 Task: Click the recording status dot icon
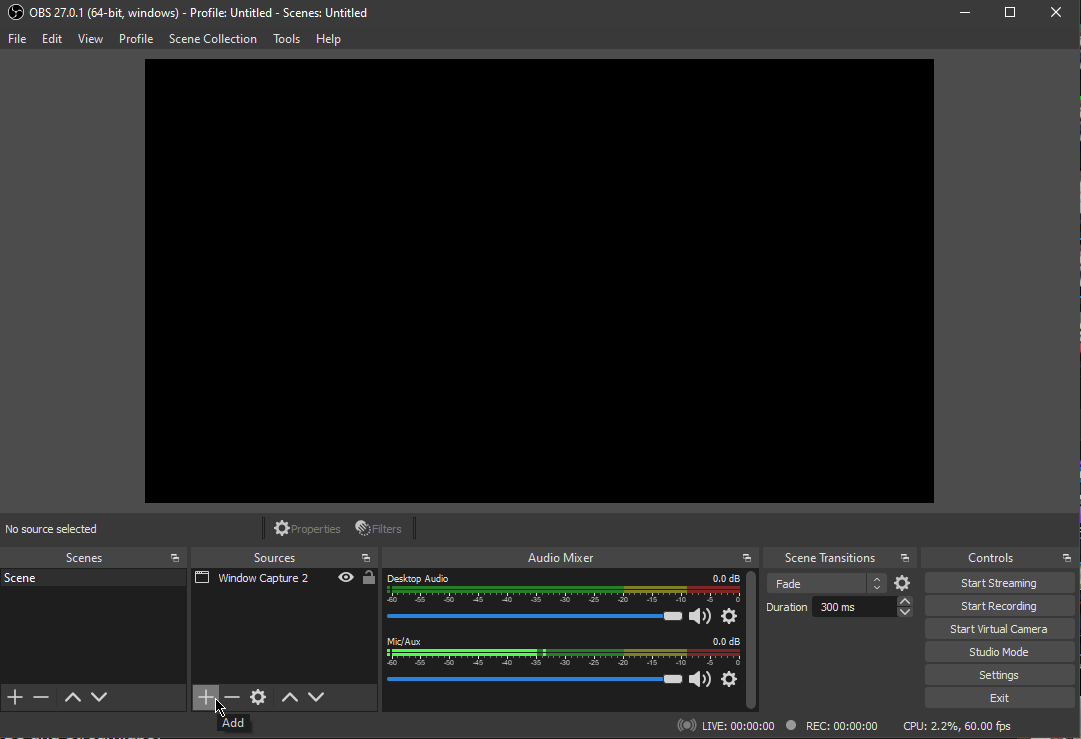(x=791, y=725)
